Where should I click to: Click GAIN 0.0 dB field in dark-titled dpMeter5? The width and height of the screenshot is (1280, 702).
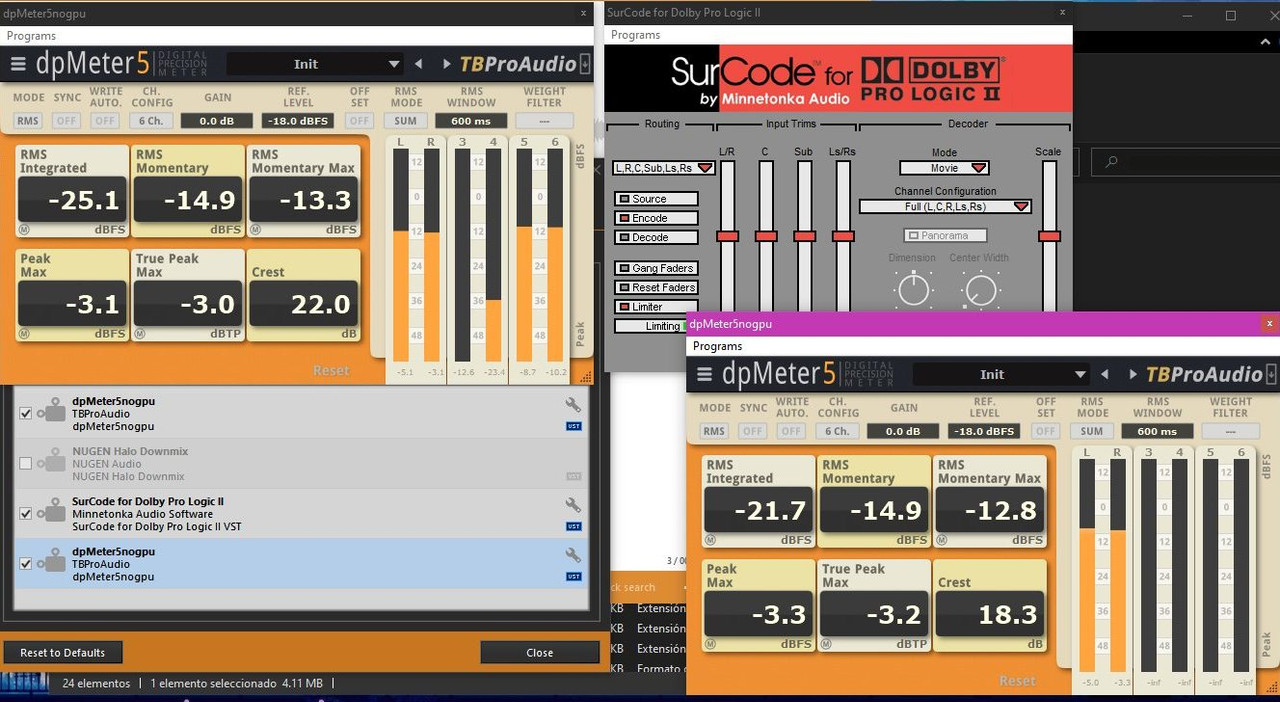tap(217, 121)
